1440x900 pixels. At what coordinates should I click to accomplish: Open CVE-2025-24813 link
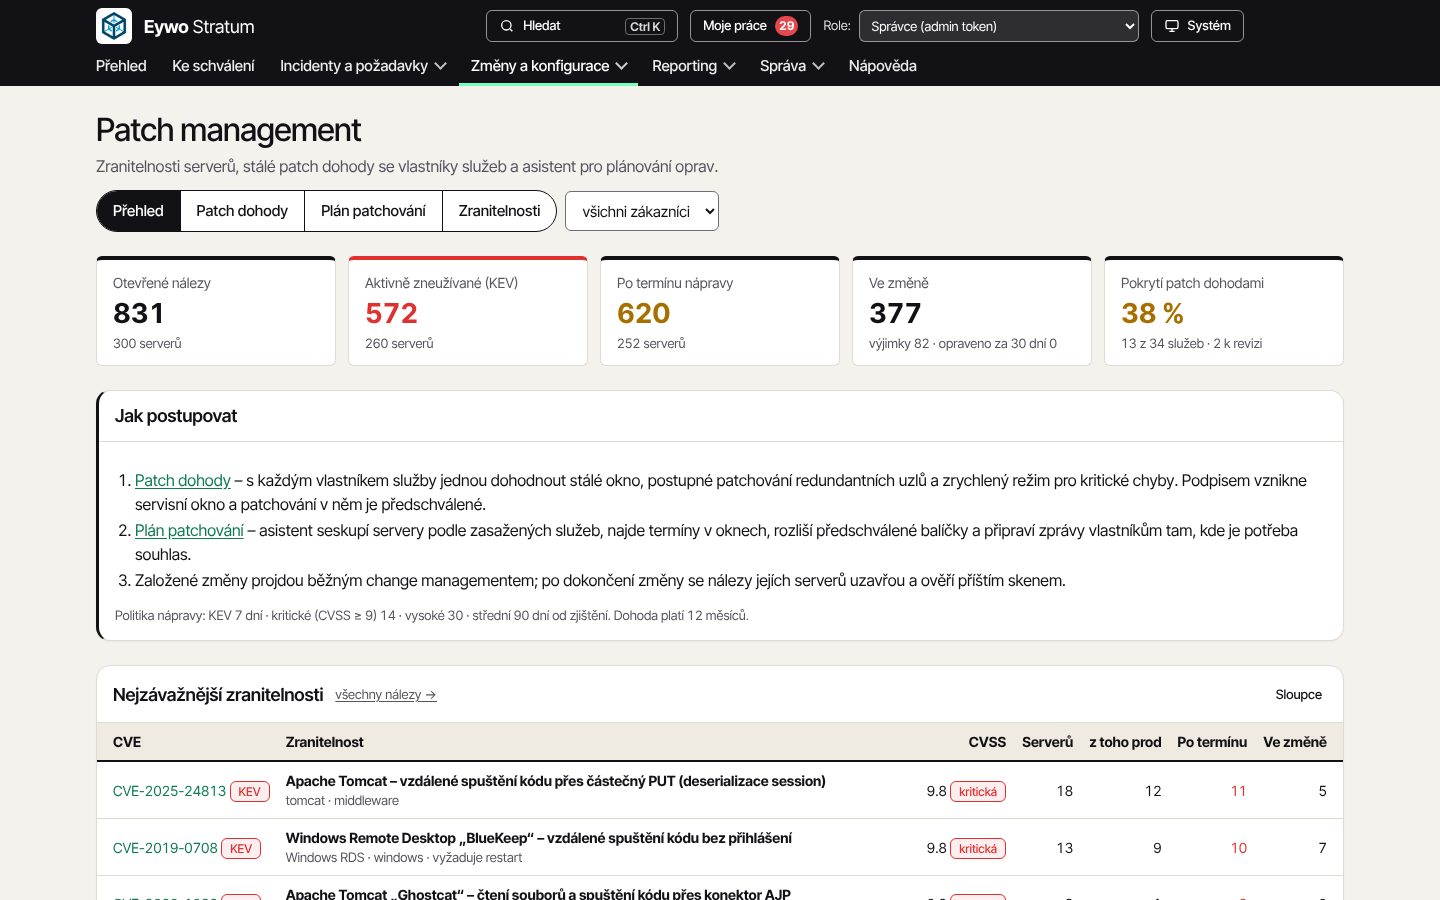click(170, 791)
